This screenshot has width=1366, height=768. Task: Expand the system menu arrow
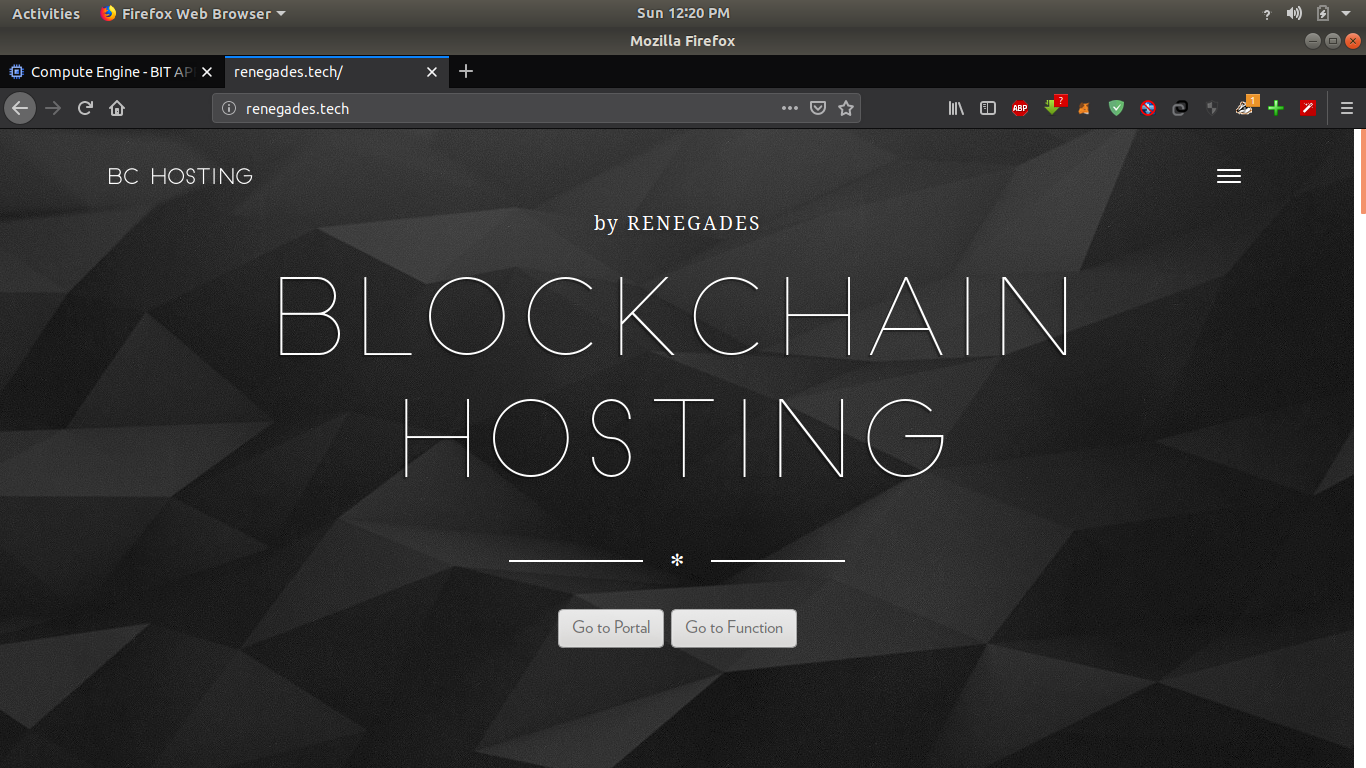point(1346,14)
